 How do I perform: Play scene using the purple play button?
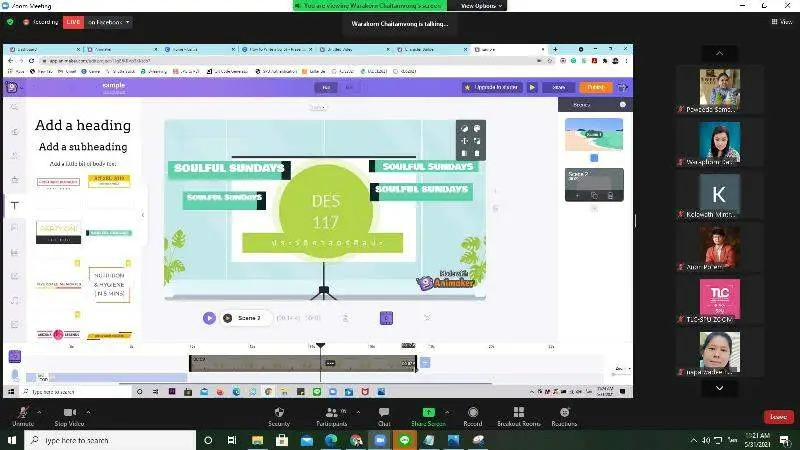pyautogui.click(x=209, y=318)
